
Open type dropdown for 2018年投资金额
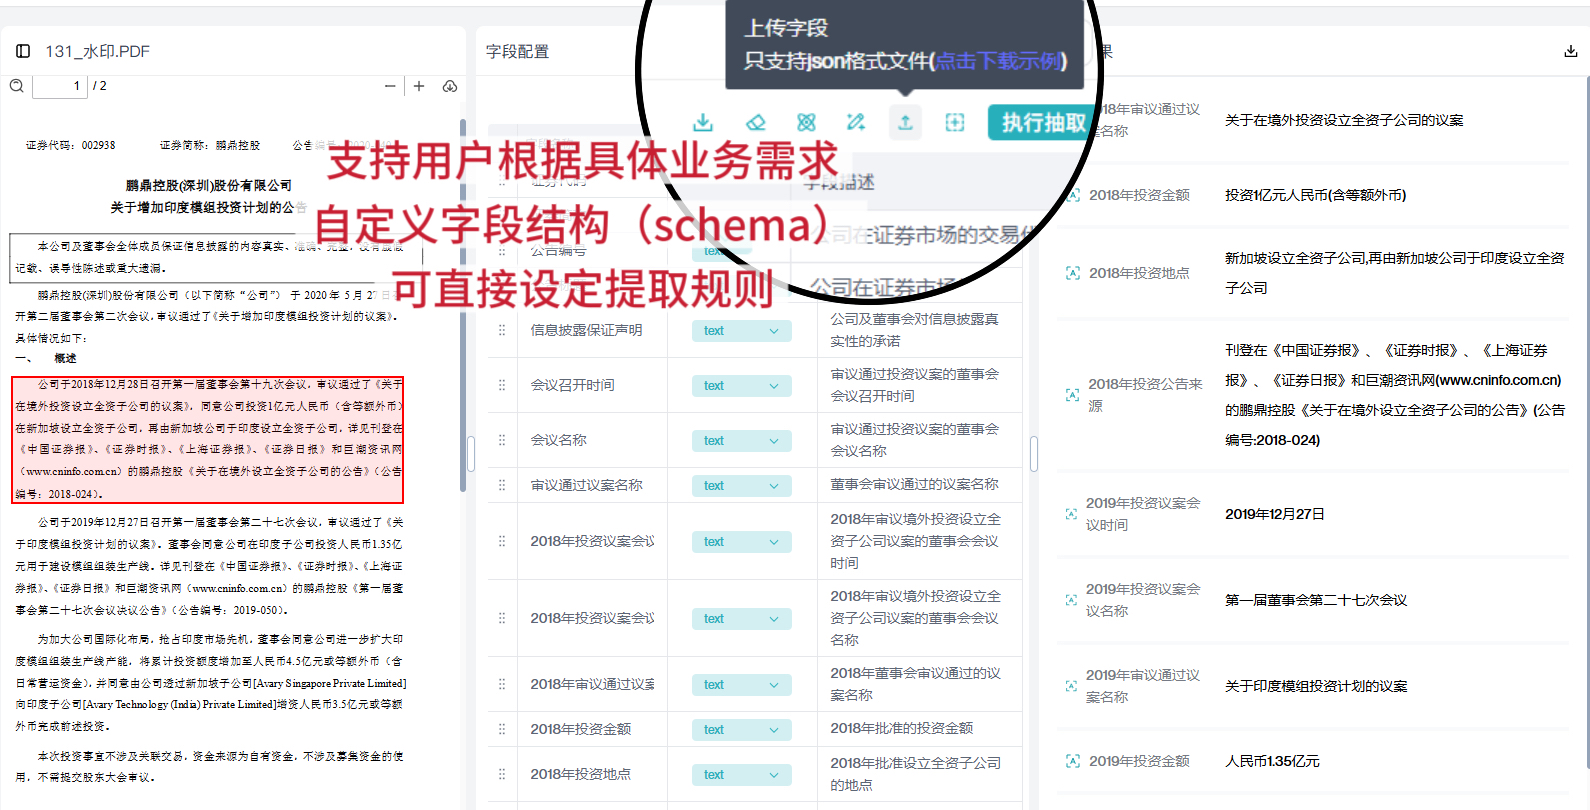click(x=741, y=730)
